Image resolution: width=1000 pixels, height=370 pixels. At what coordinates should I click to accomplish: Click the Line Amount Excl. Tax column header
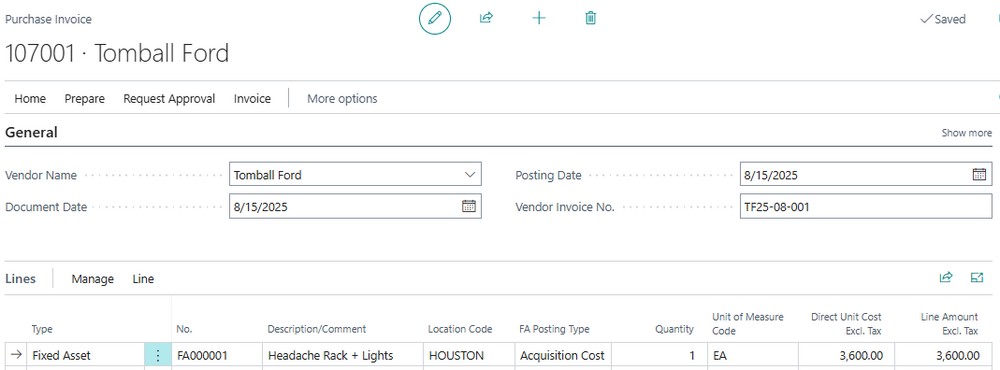pos(949,324)
